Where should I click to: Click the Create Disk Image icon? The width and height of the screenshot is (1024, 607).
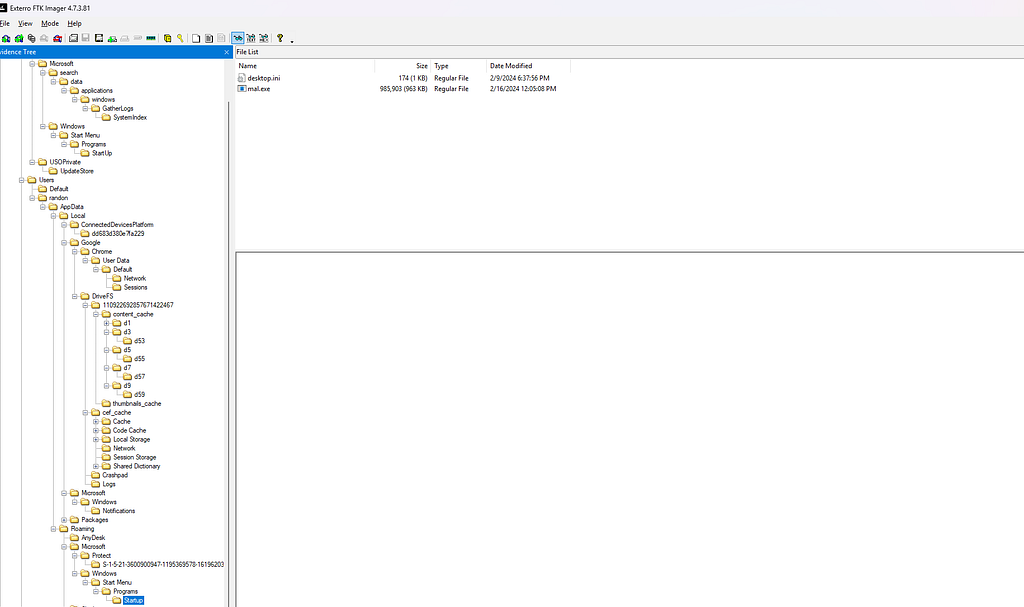[73, 38]
